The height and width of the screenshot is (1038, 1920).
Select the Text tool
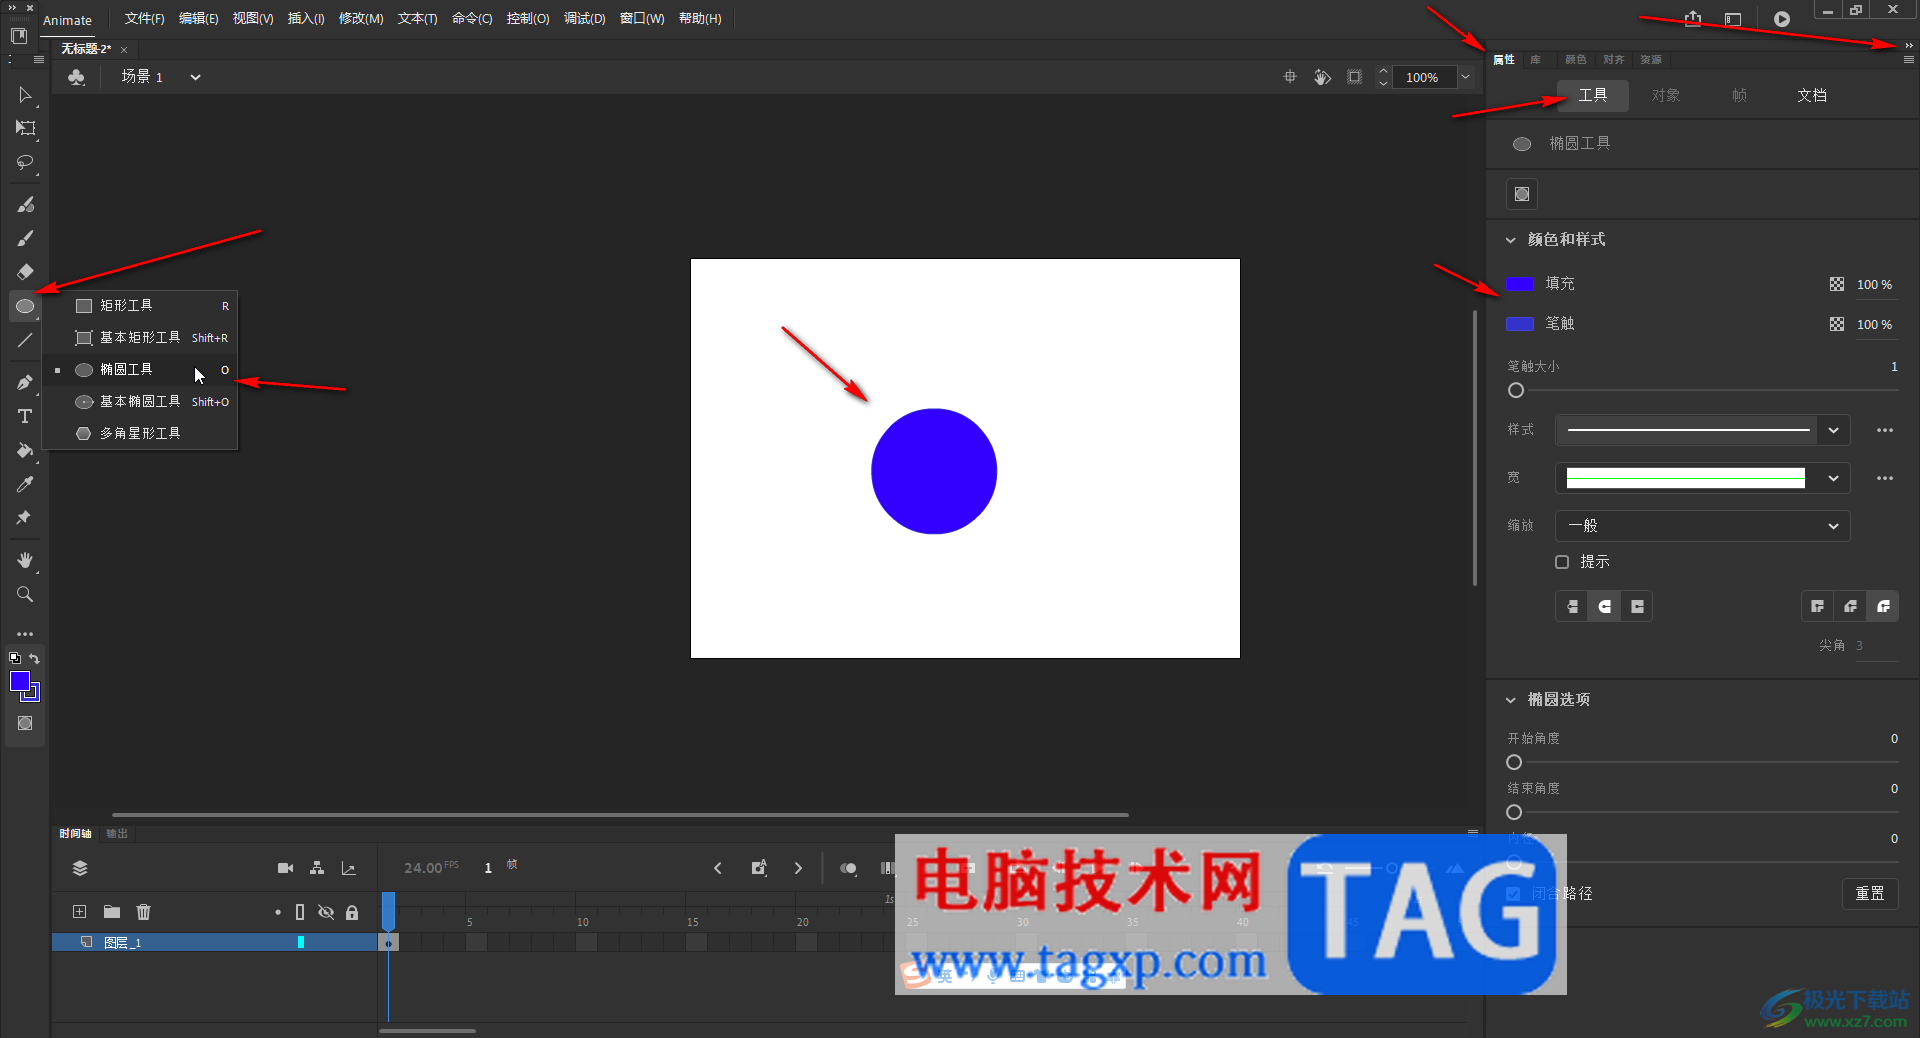coord(25,416)
